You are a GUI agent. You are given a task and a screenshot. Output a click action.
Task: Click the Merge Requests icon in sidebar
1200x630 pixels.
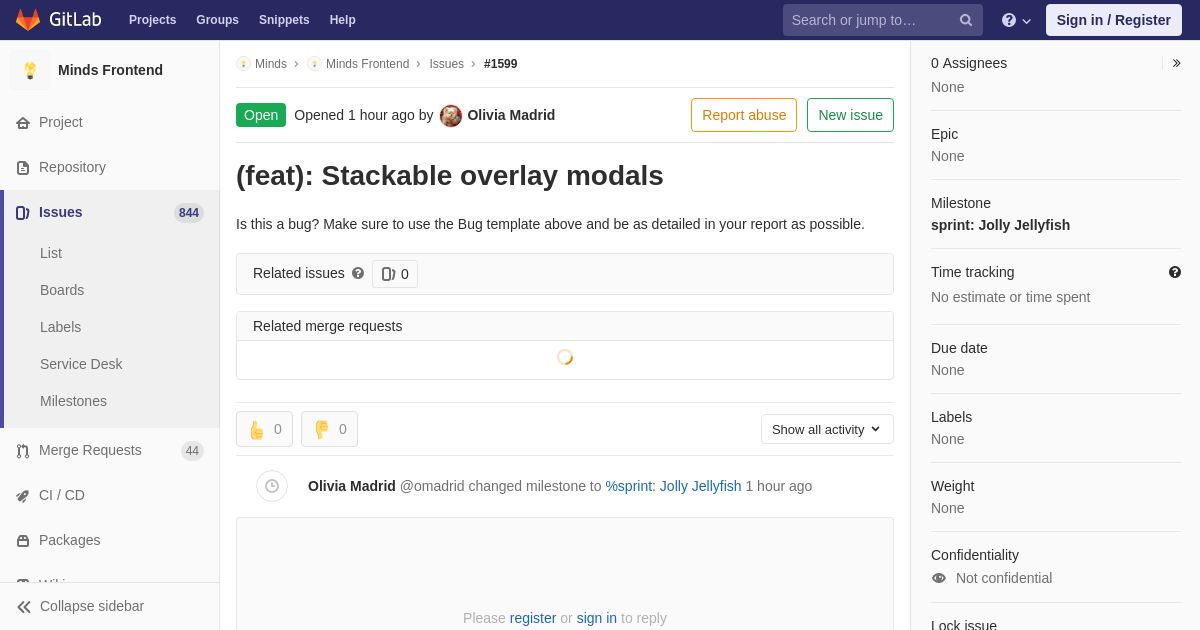click(23, 450)
